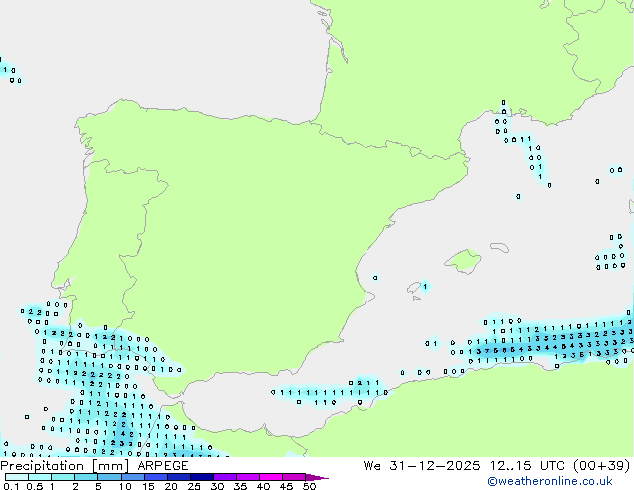
Task: Click the '10' legend value
Action: click(x=125, y=486)
